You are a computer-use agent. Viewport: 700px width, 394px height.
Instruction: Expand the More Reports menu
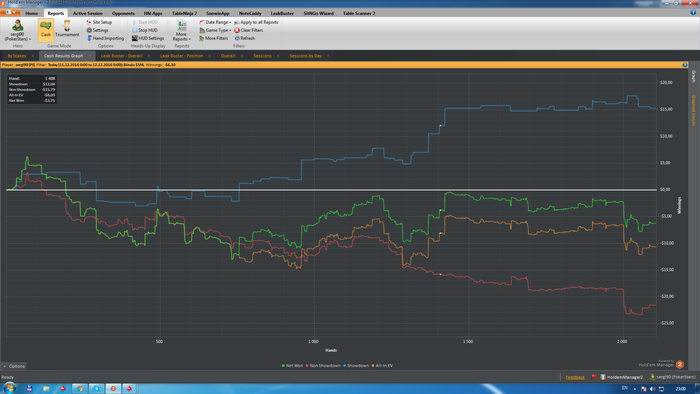(x=181, y=30)
